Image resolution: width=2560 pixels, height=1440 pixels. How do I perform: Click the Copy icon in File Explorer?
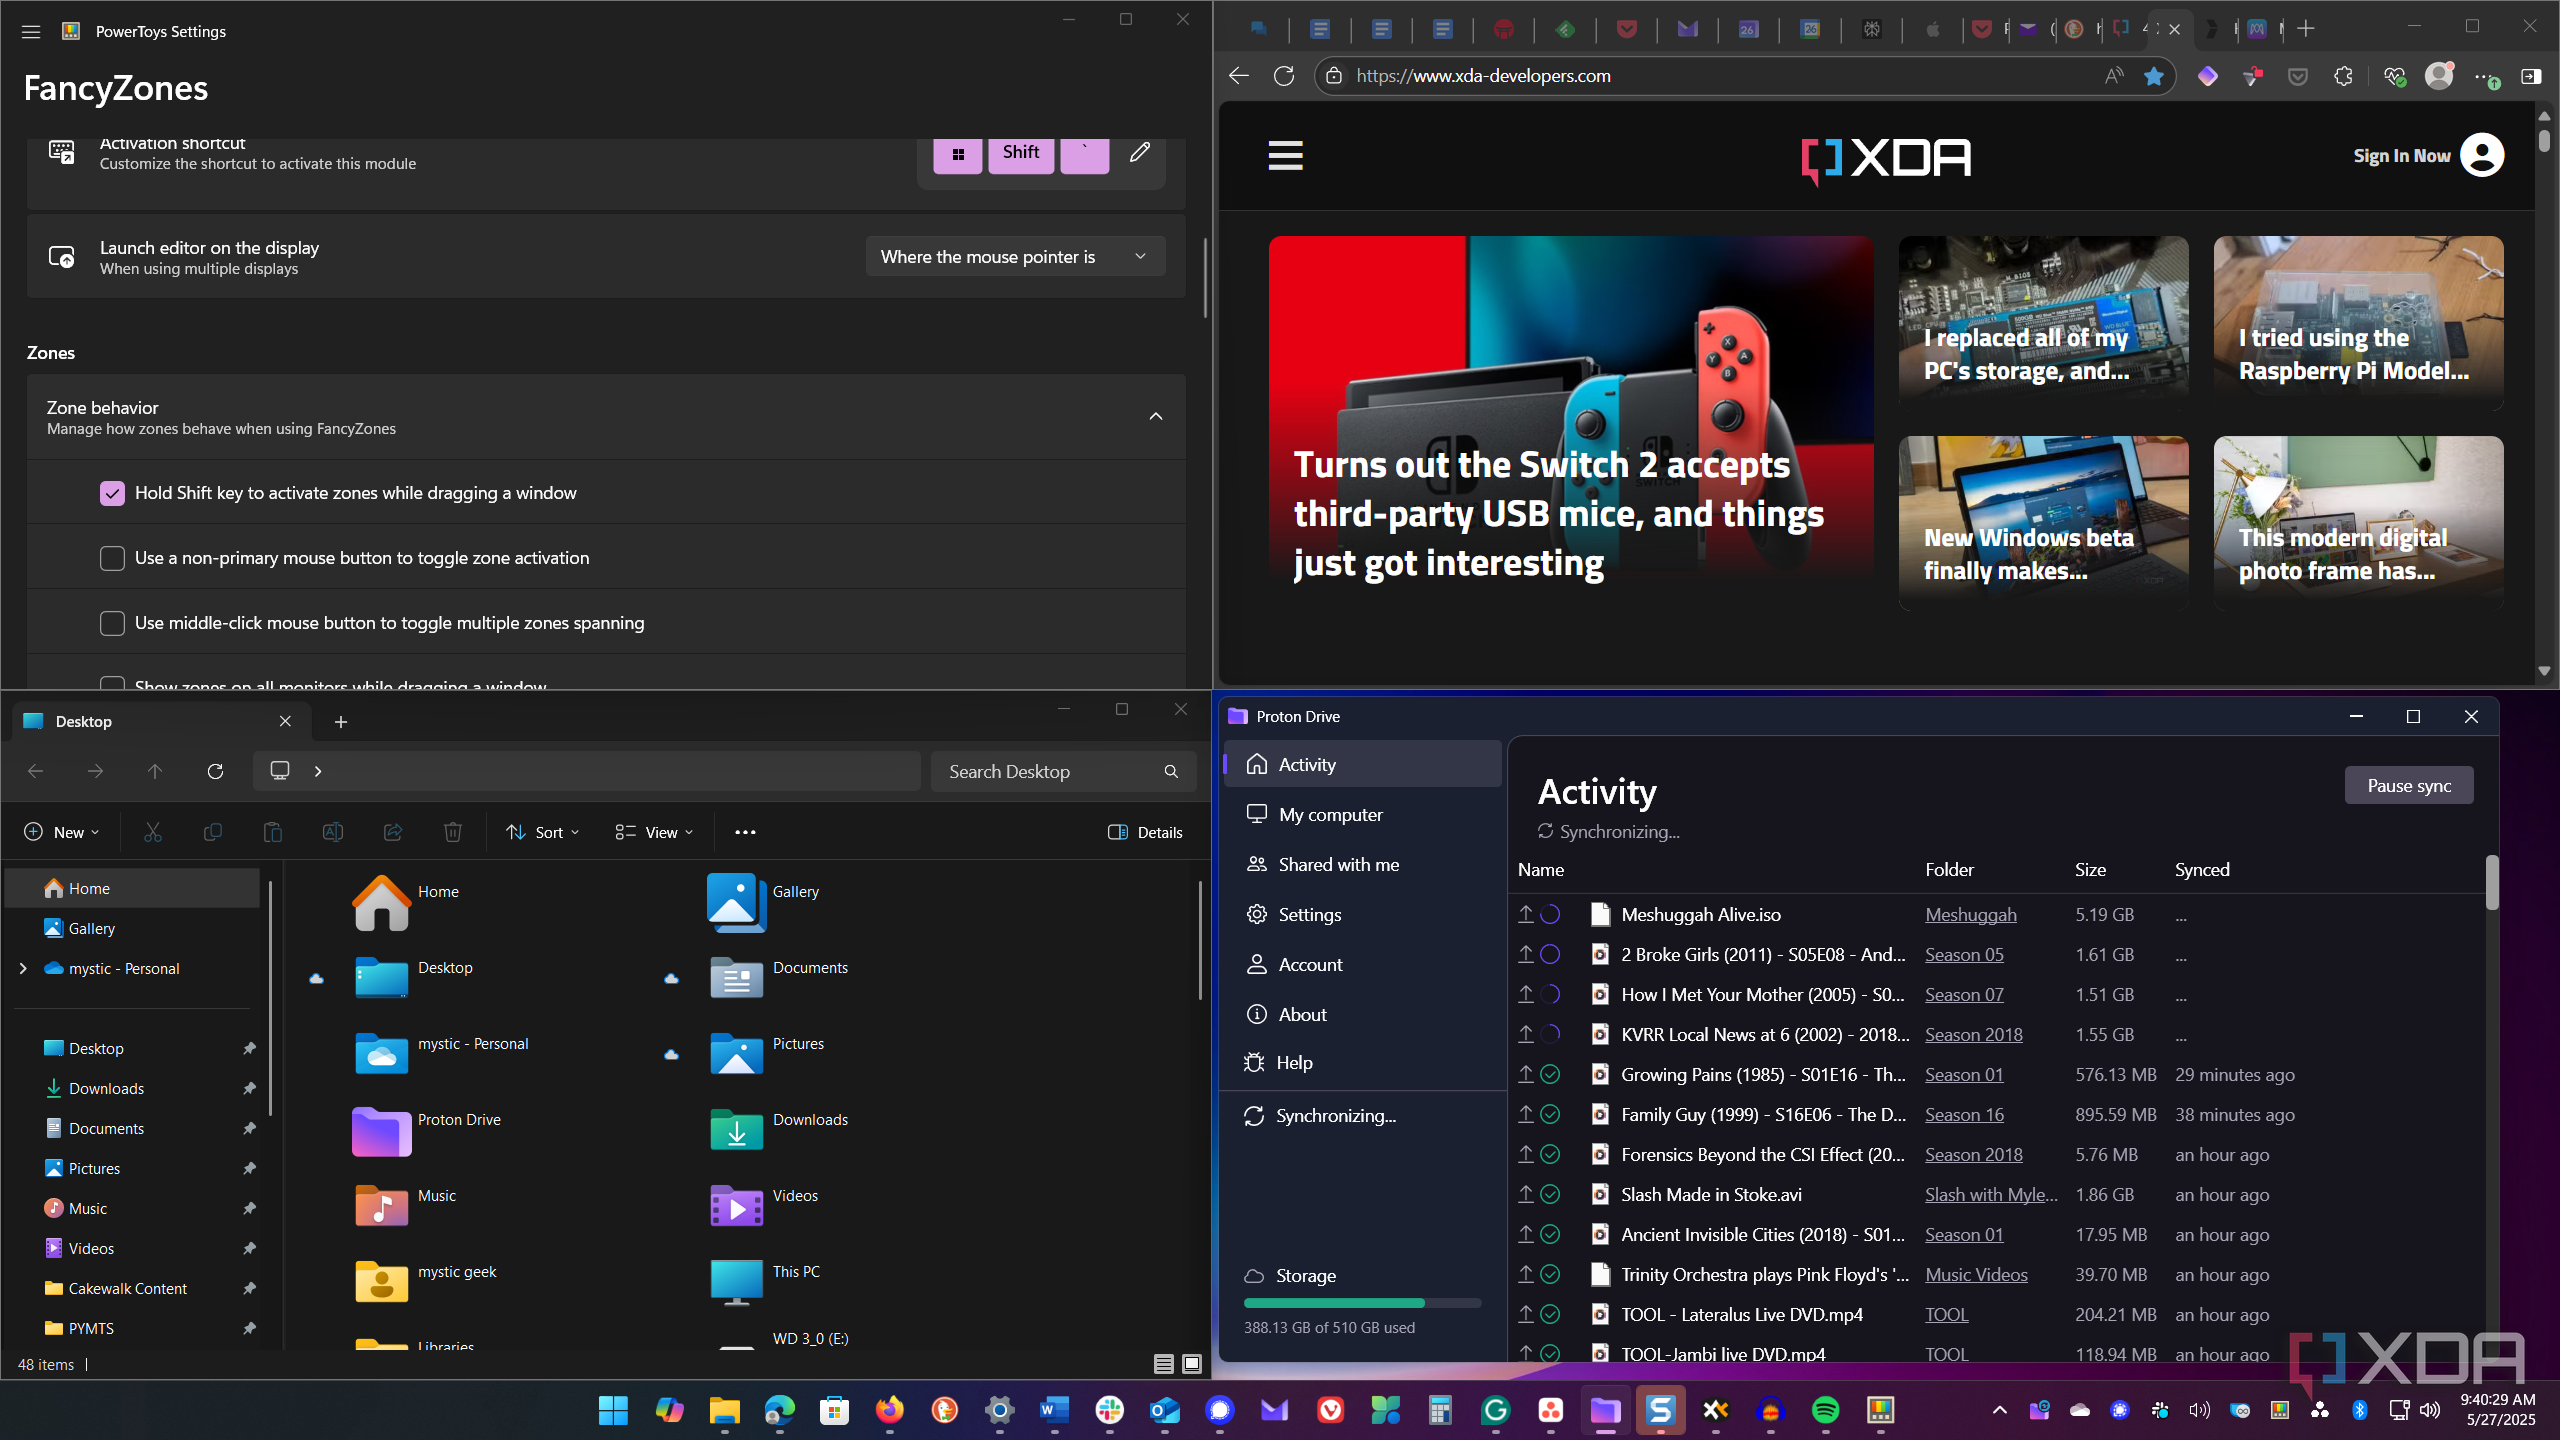tap(212, 832)
